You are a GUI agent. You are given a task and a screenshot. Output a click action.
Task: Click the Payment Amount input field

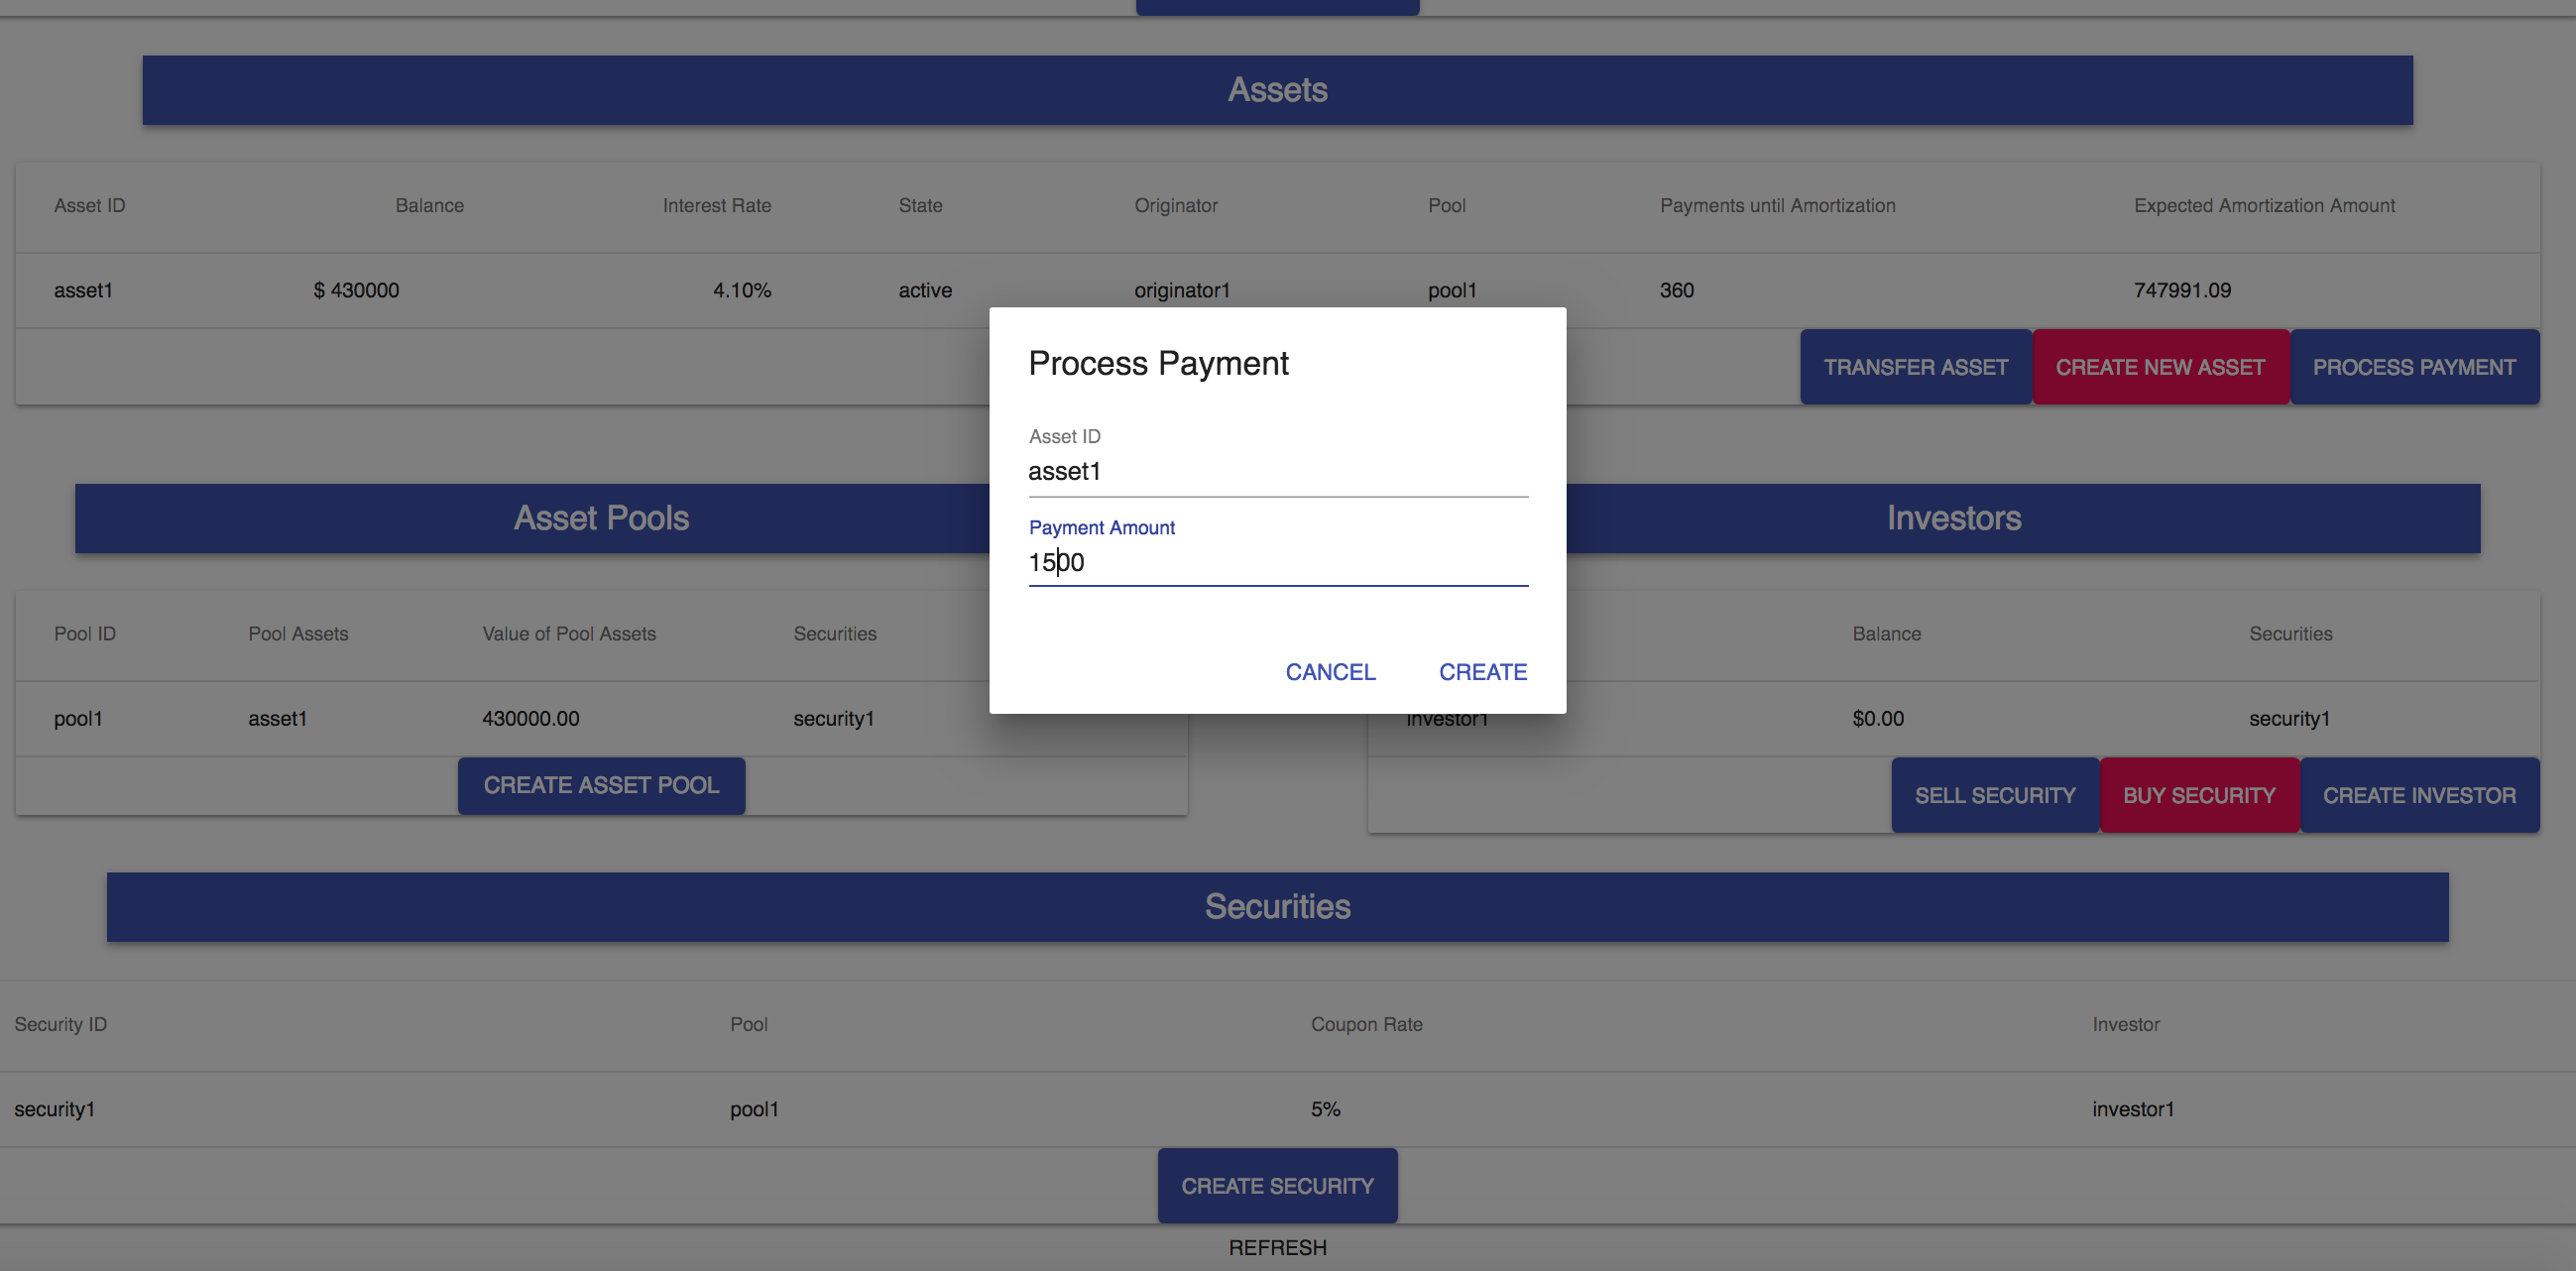(x=1277, y=563)
